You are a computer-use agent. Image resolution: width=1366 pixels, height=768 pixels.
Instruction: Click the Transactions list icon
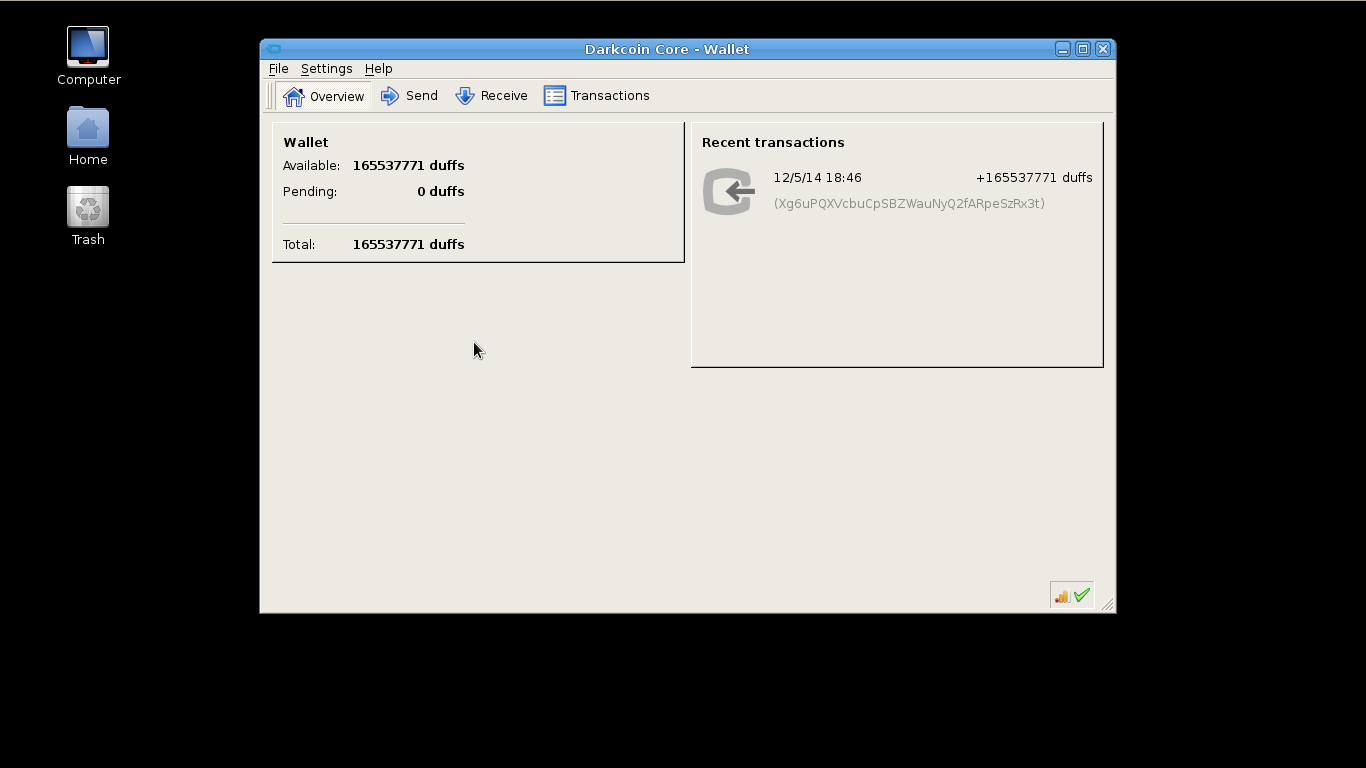pyautogui.click(x=555, y=96)
